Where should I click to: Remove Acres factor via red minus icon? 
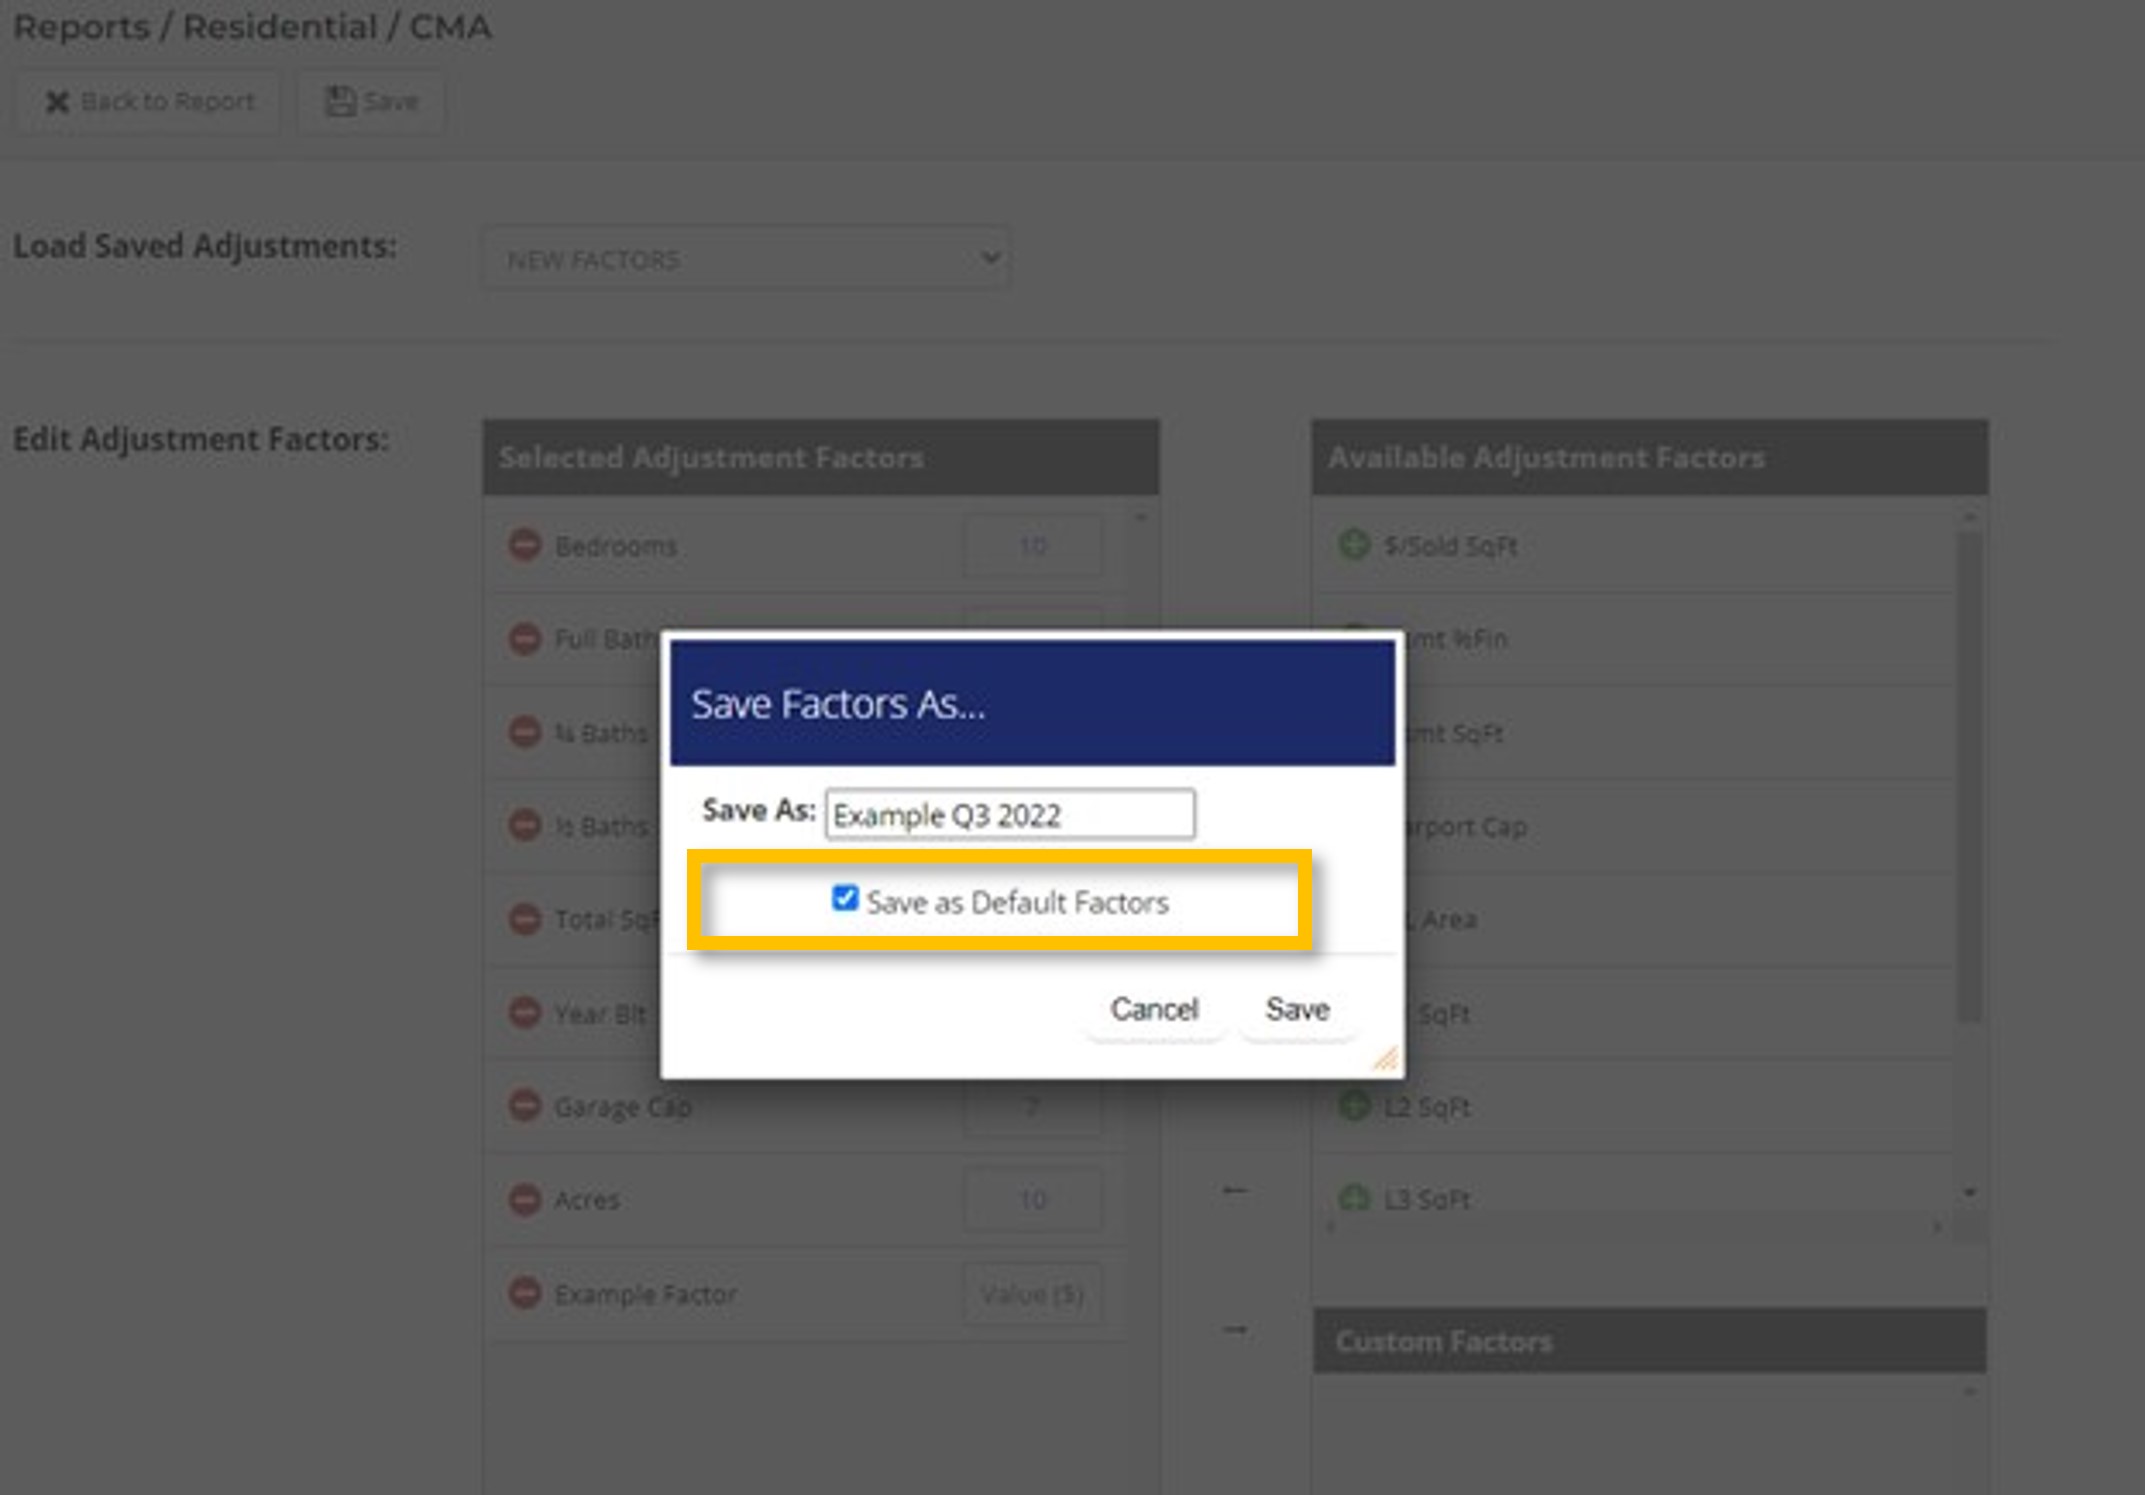click(524, 1199)
